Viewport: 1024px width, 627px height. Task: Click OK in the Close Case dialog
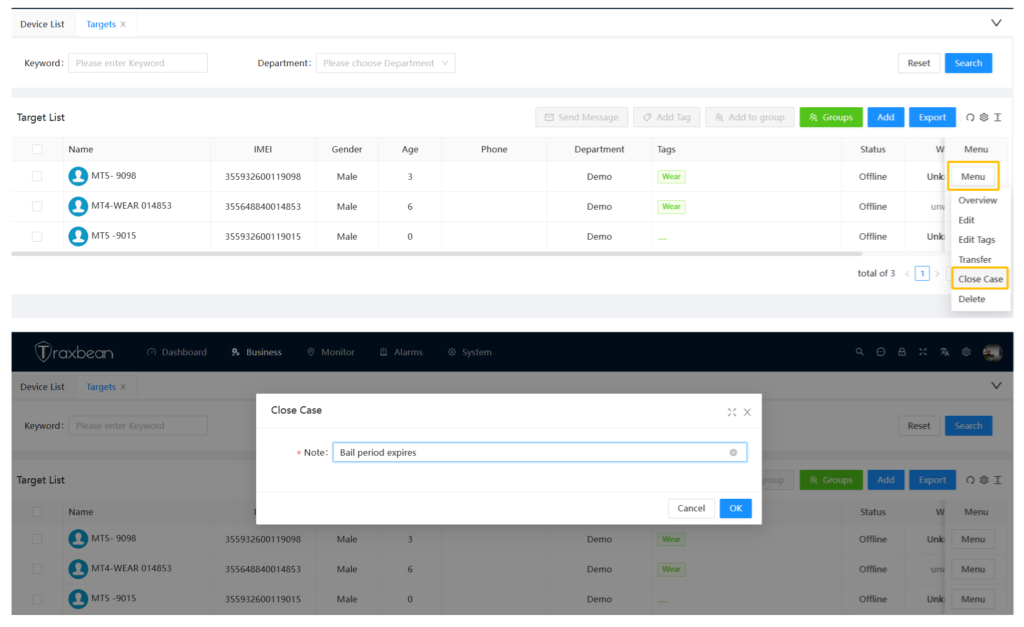click(x=735, y=508)
